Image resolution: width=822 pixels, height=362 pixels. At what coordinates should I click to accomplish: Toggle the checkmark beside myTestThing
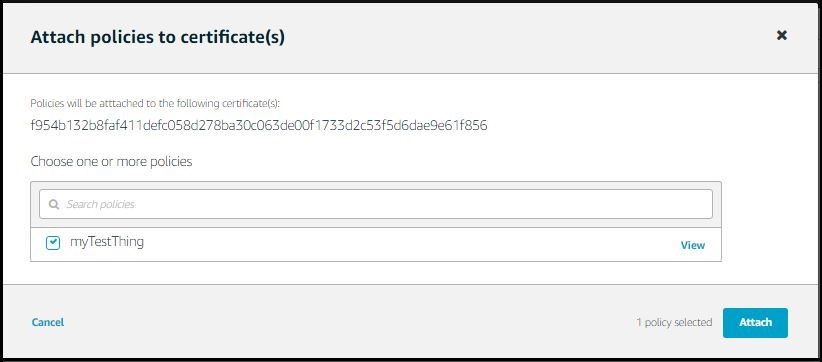53,243
